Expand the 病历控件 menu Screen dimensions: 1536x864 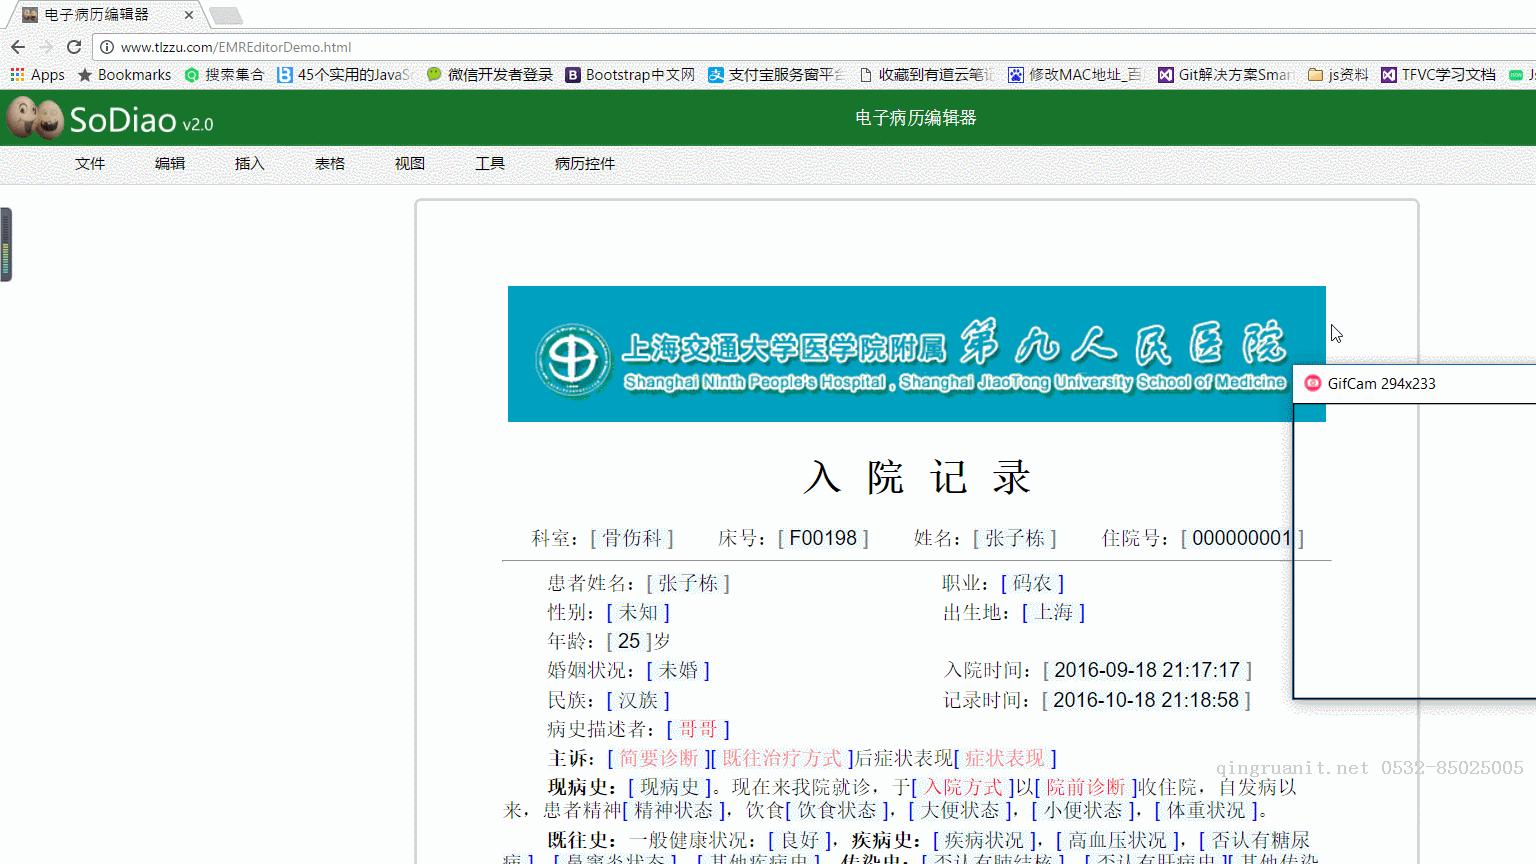(585, 163)
